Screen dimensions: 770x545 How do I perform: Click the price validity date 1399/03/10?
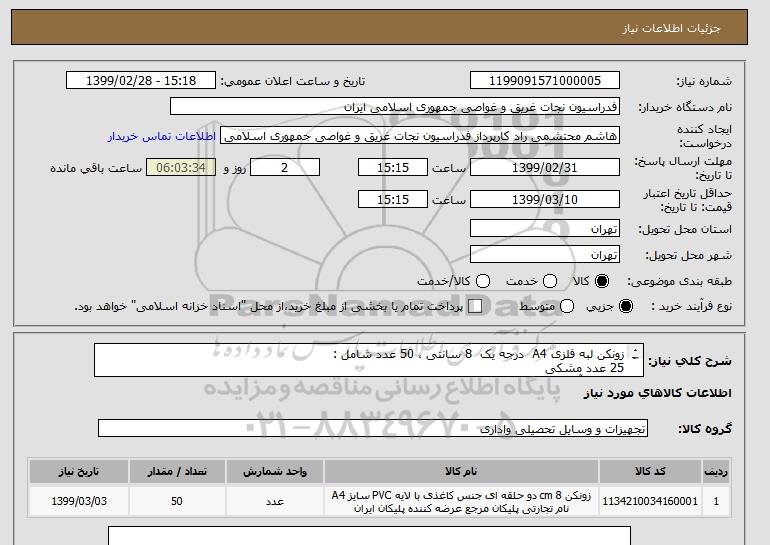click(545, 199)
